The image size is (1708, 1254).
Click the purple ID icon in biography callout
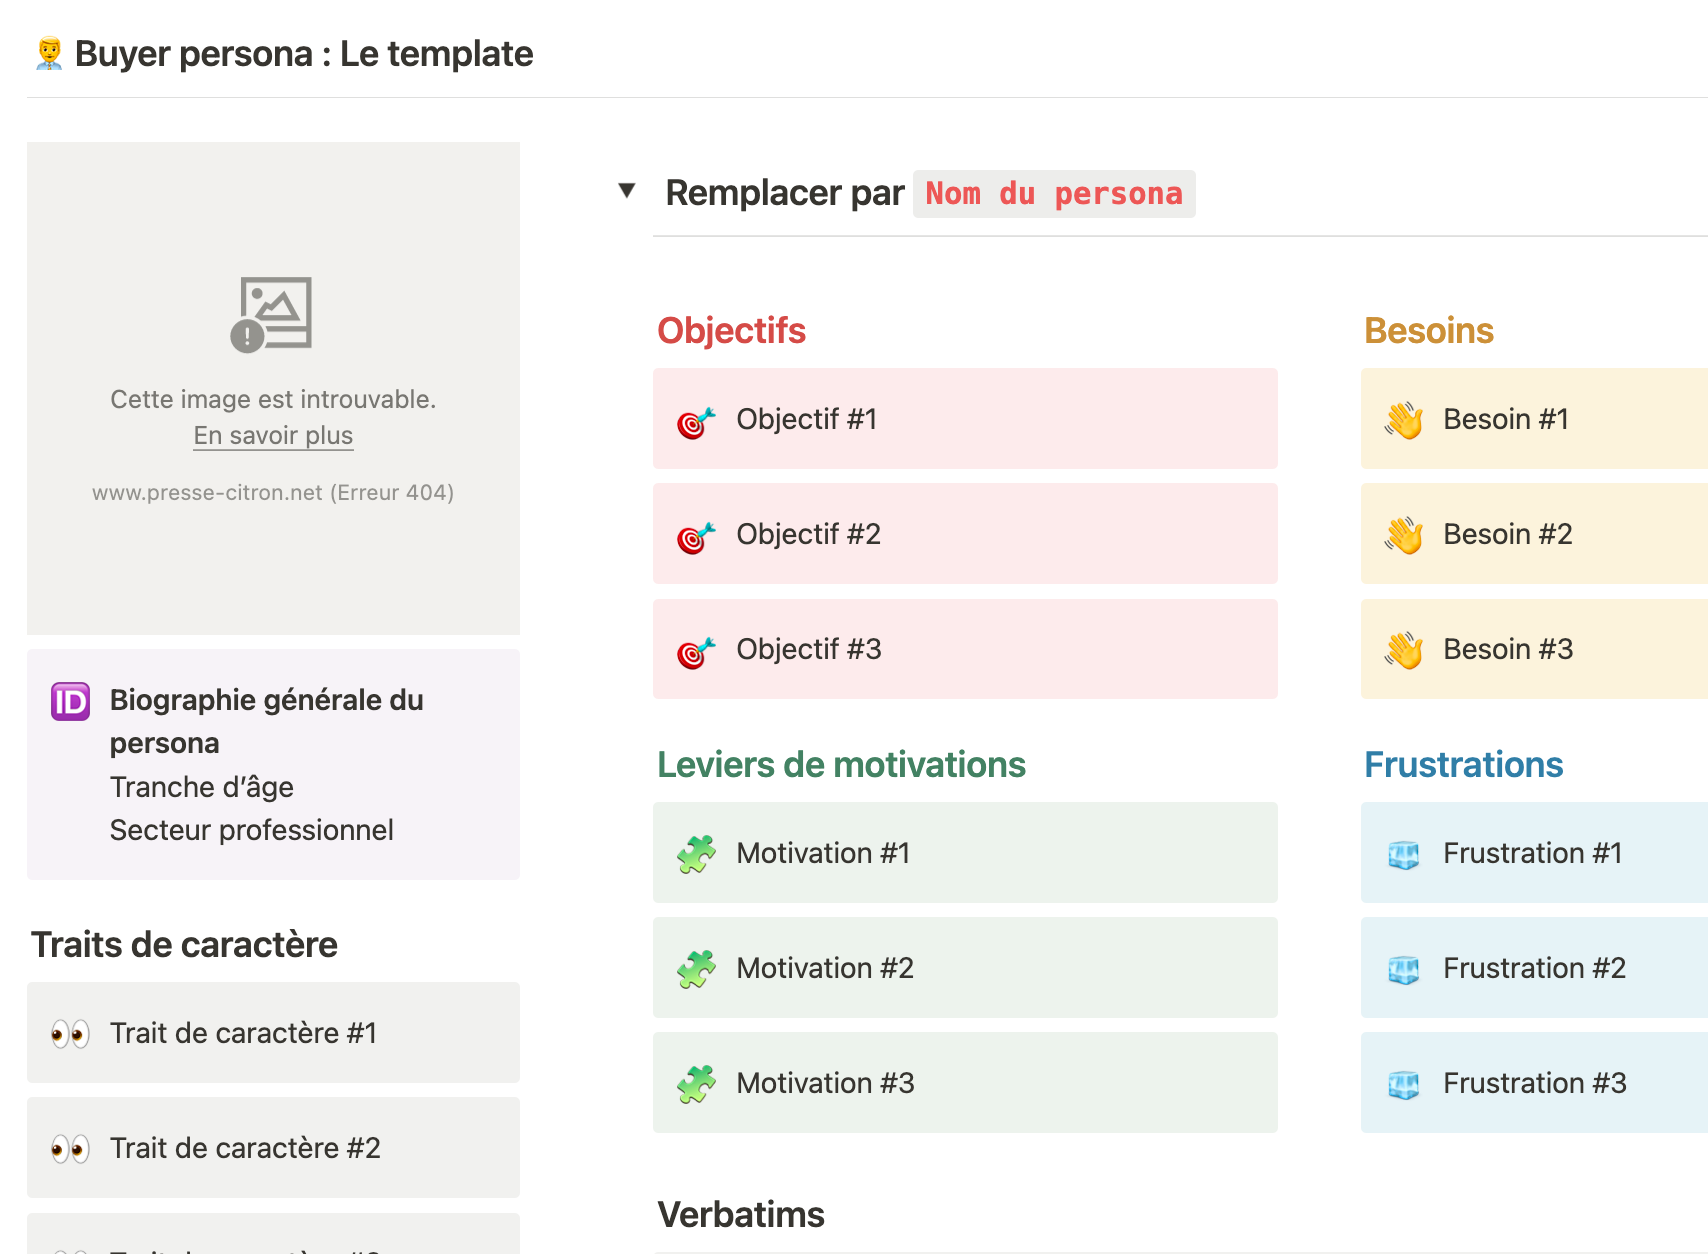pos(71,701)
